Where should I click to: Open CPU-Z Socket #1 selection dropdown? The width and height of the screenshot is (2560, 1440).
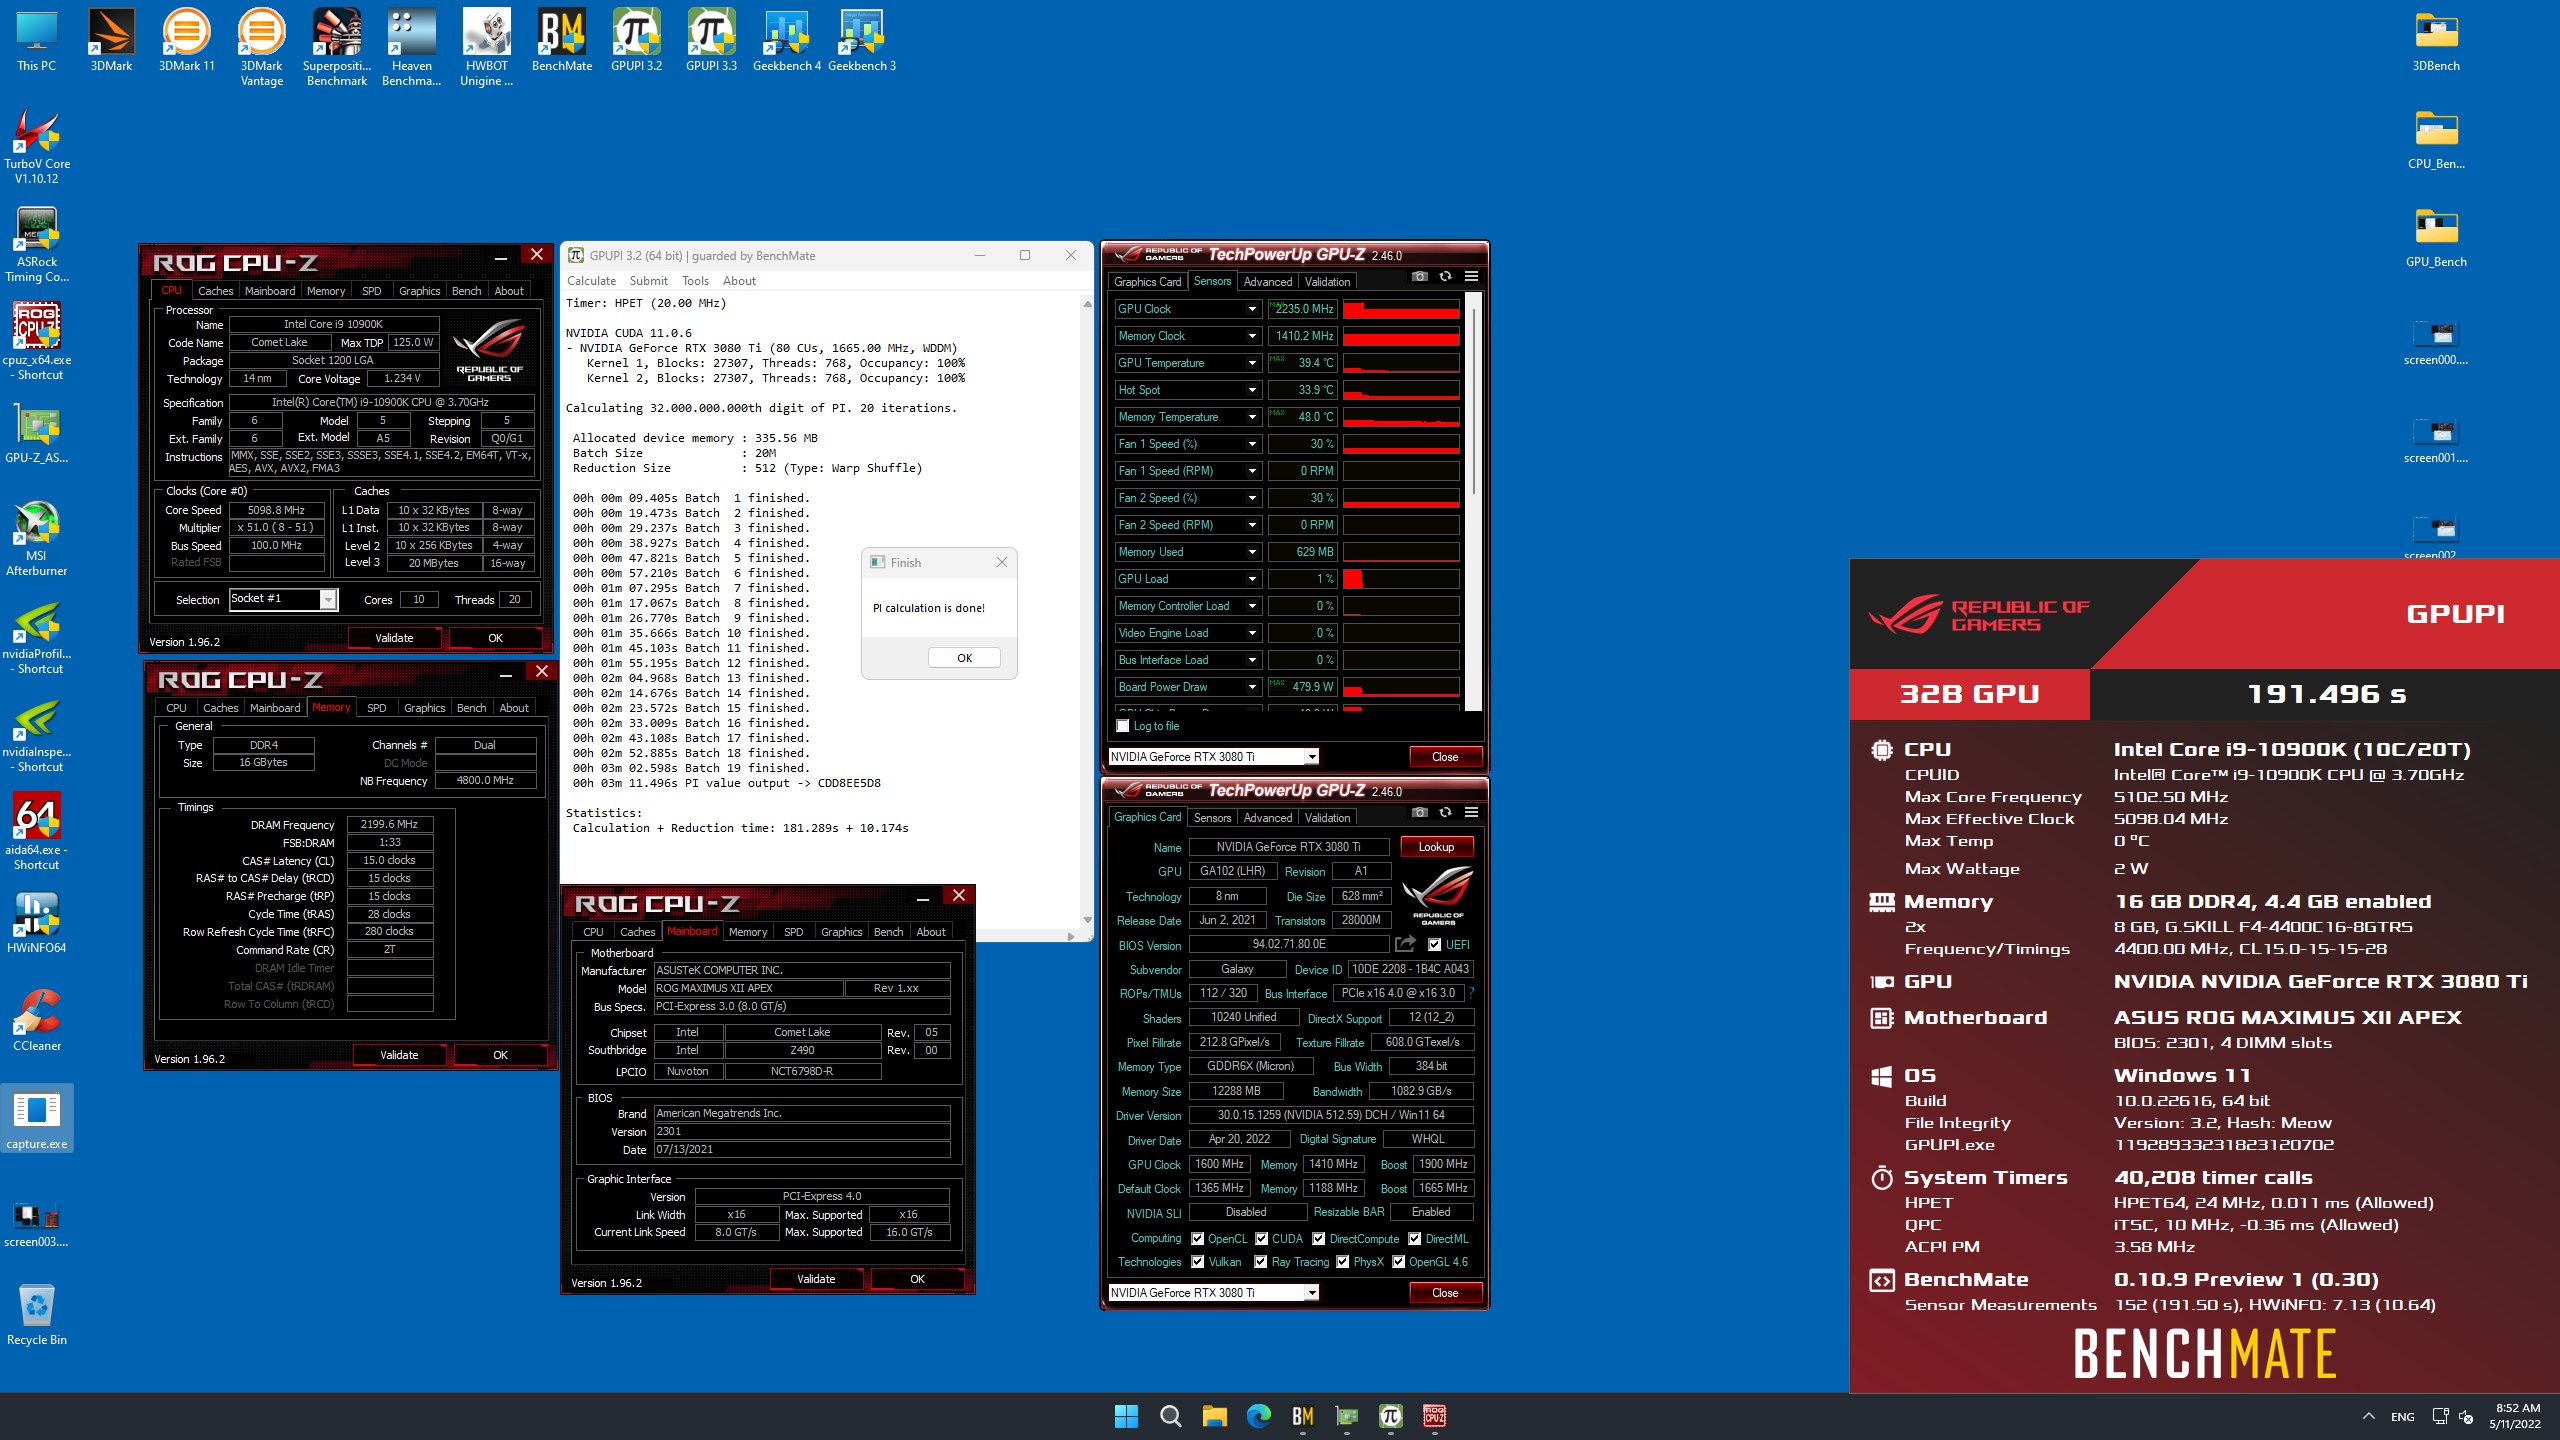pos(284,599)
